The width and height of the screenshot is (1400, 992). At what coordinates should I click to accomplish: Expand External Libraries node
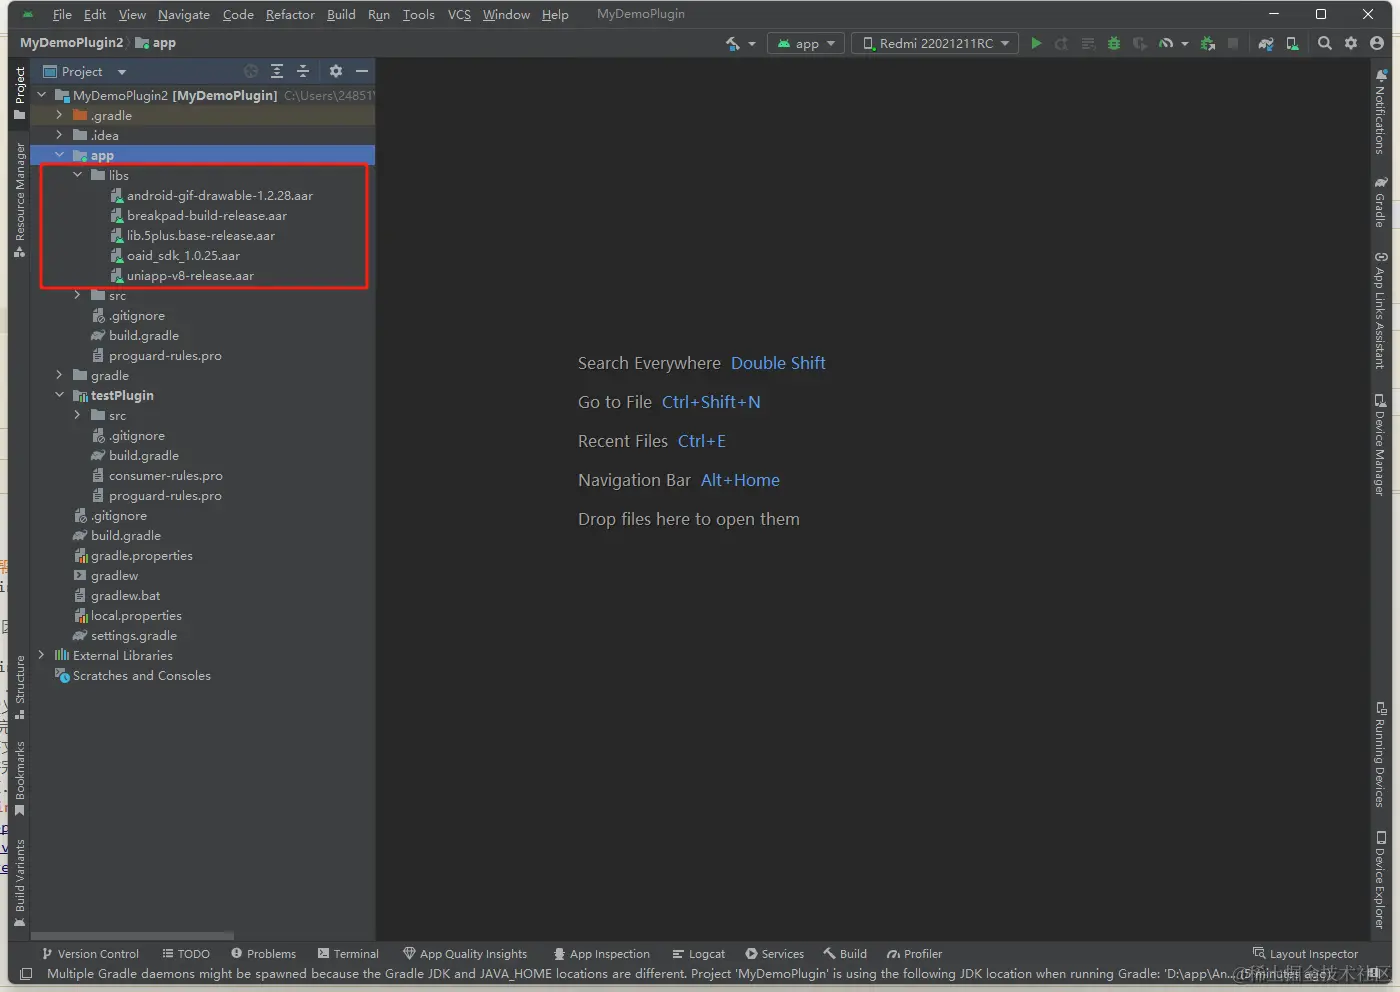click(41, 655)
